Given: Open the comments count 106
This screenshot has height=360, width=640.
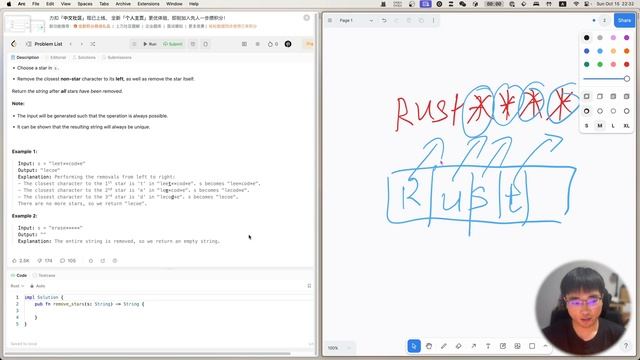Looking at the screenshot, I should click(68, 260).
